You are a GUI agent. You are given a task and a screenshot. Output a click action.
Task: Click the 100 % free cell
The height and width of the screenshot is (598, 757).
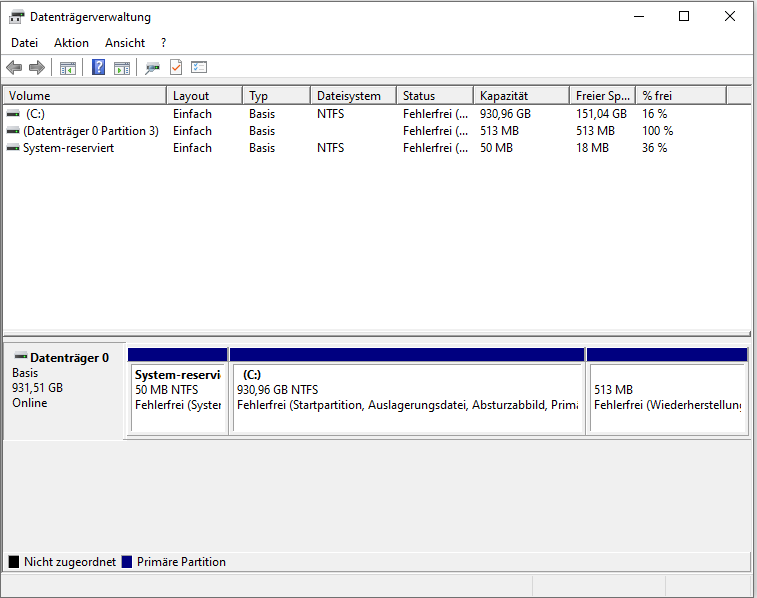point(657,131)
